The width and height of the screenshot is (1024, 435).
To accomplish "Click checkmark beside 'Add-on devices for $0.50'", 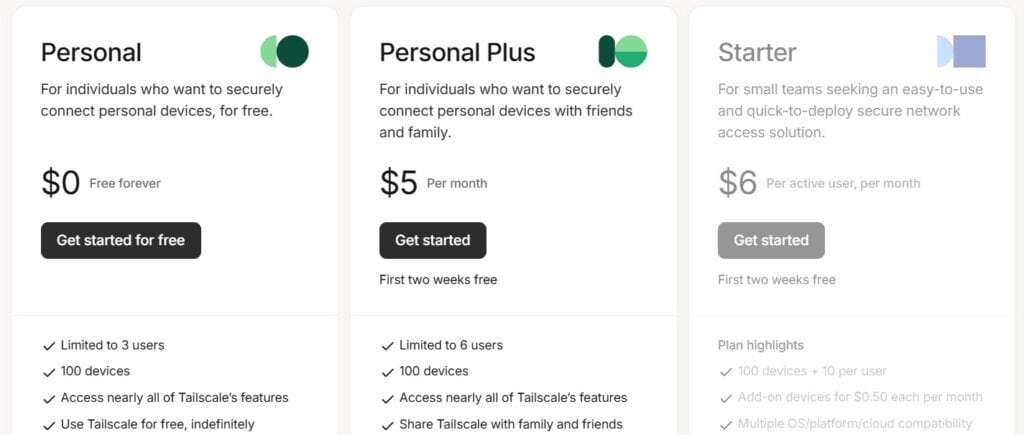I will click(726, 398).
